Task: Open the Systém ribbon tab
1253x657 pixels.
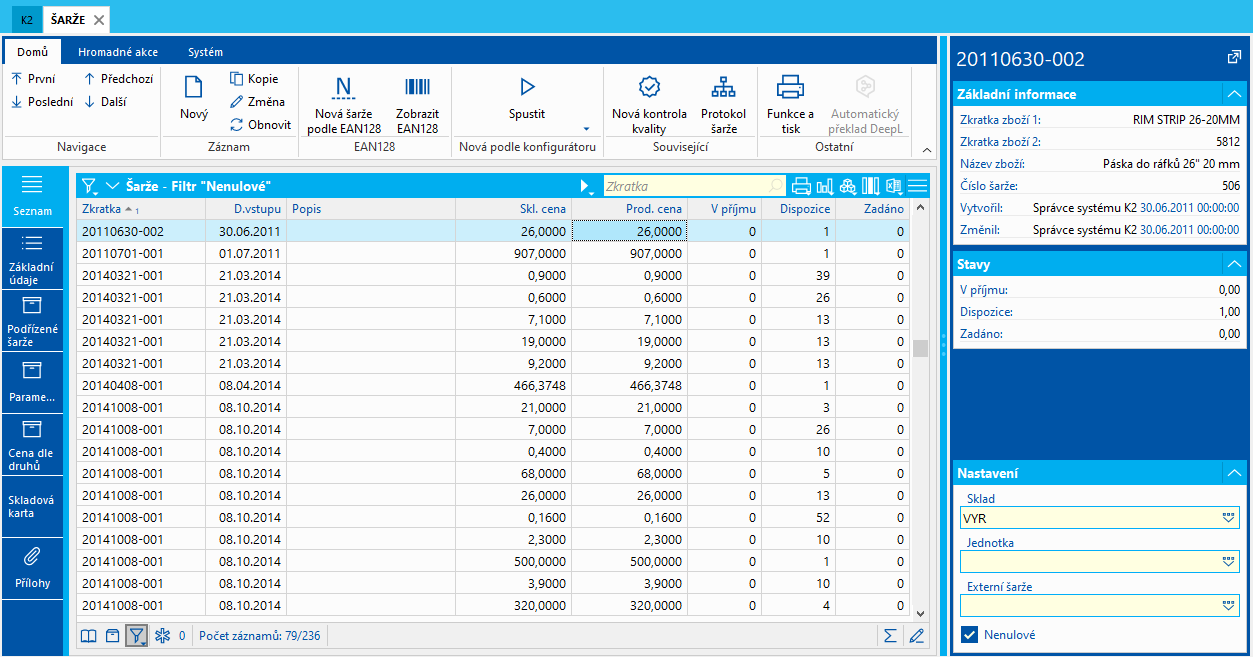Action: (x=205, y=52)
